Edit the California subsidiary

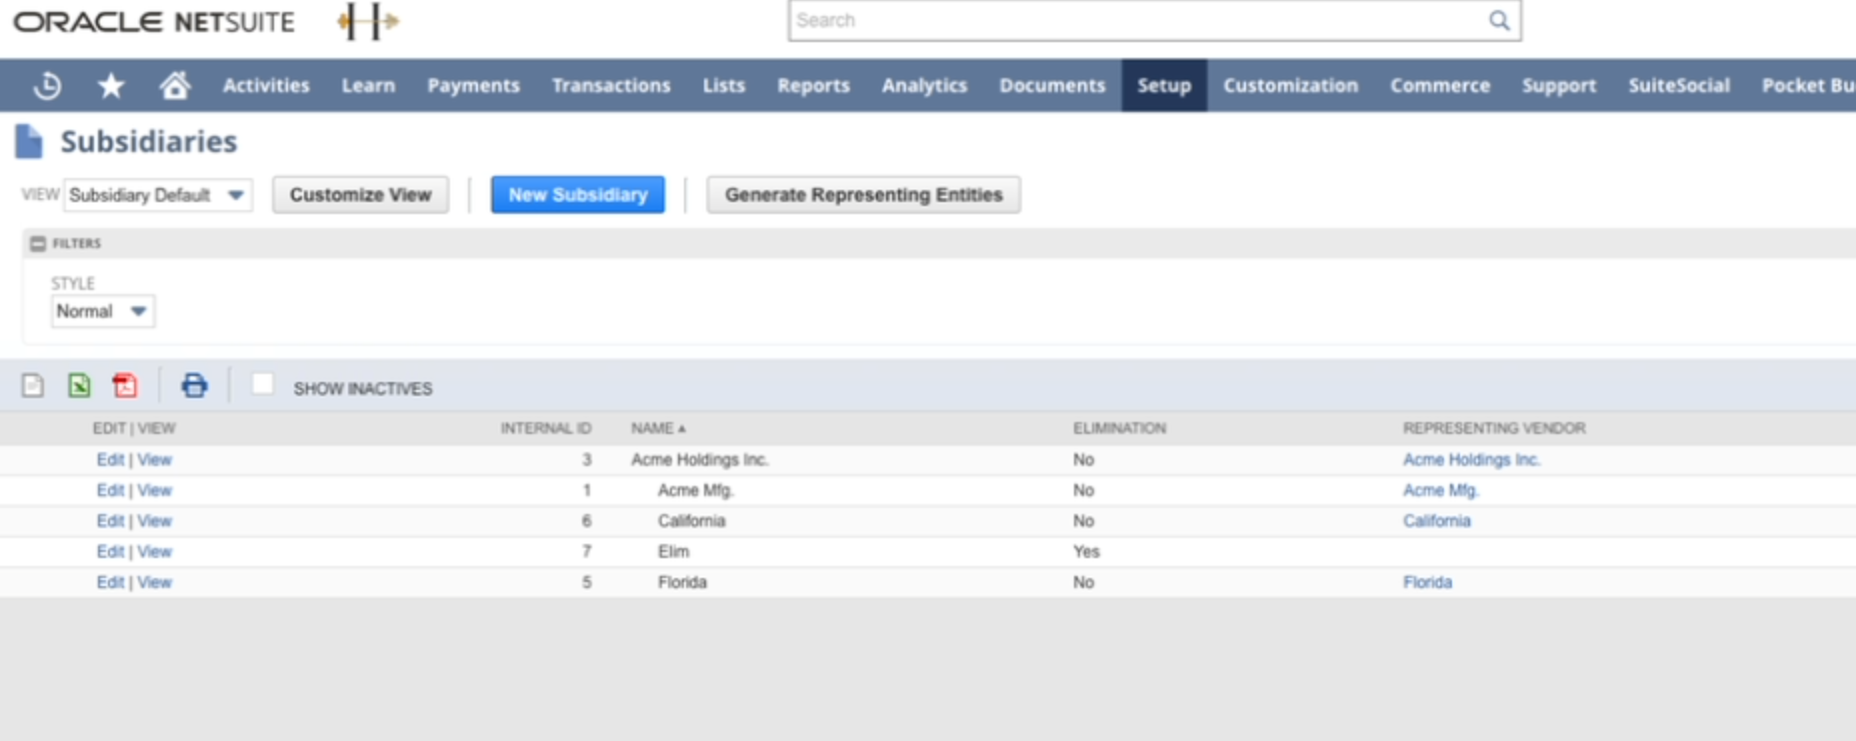click(x=110, y=521)
